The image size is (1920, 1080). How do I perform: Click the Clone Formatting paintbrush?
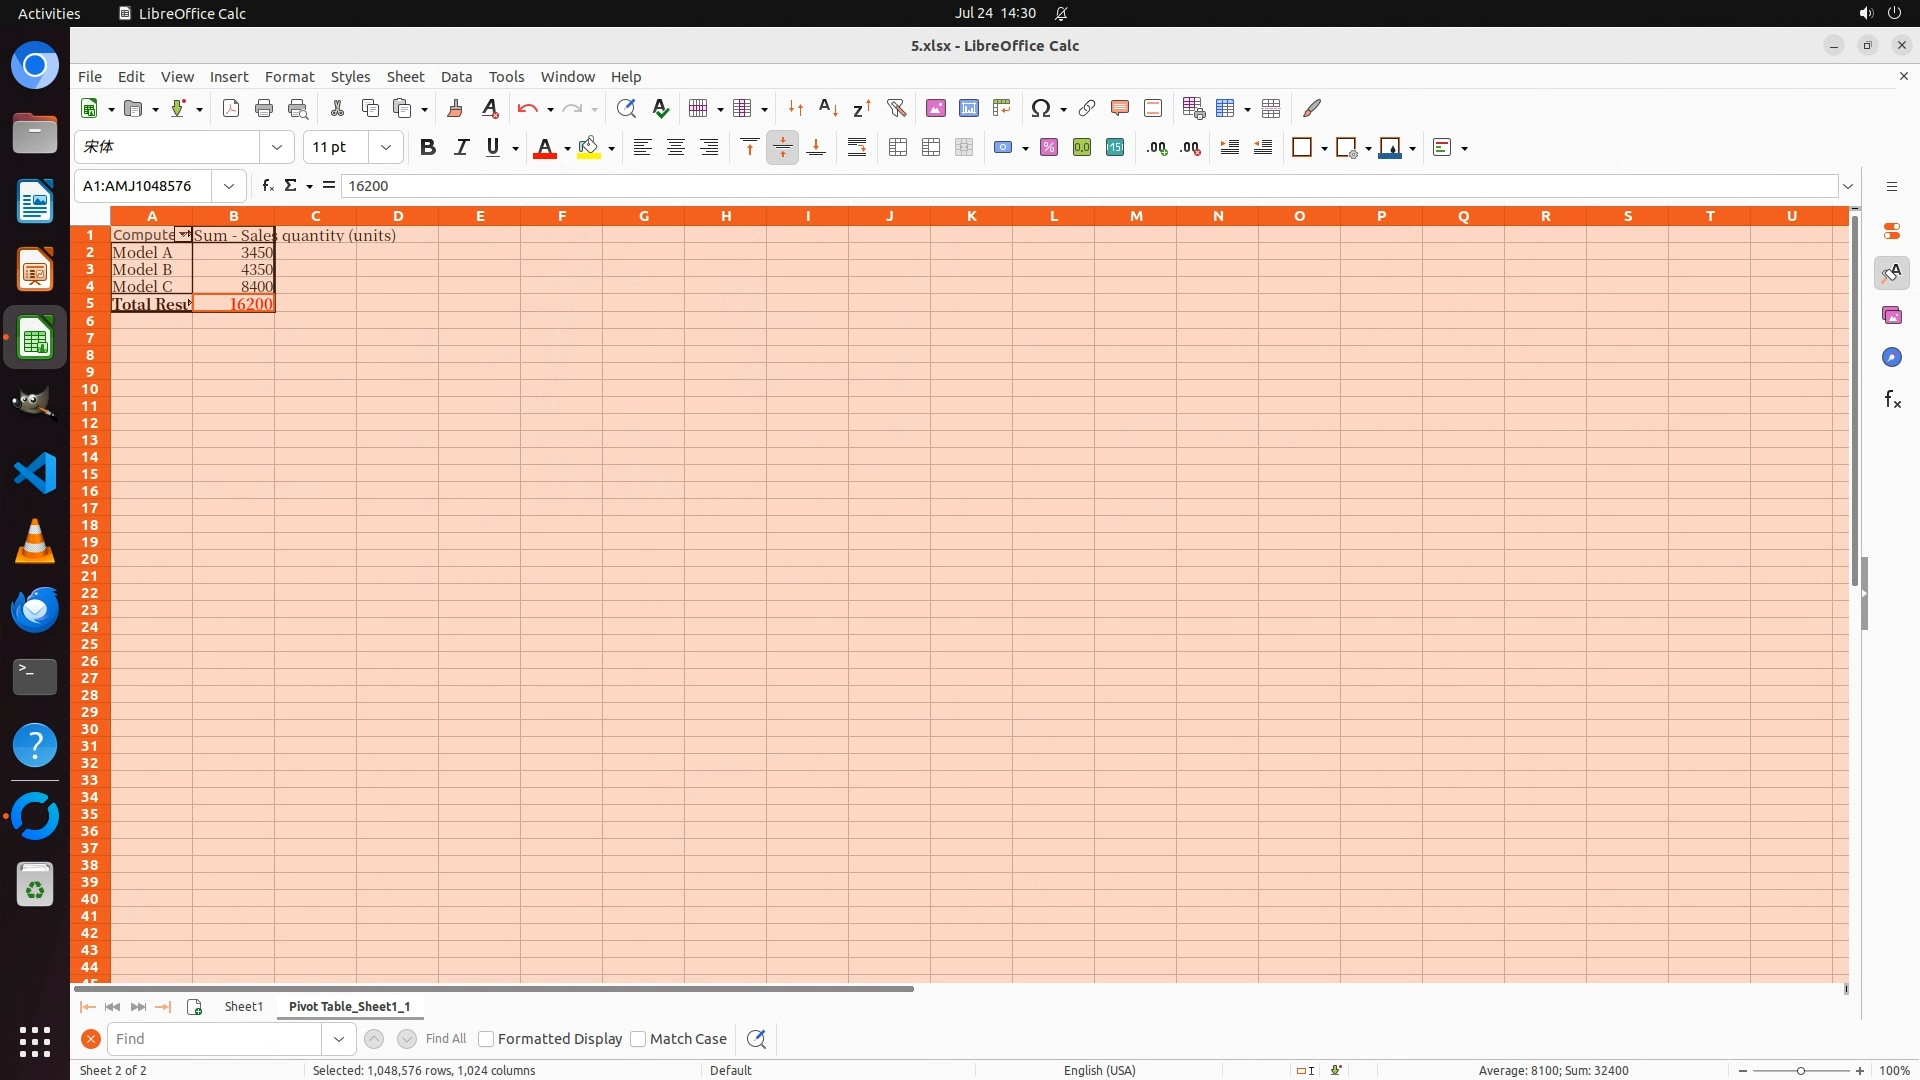point(455,108)
